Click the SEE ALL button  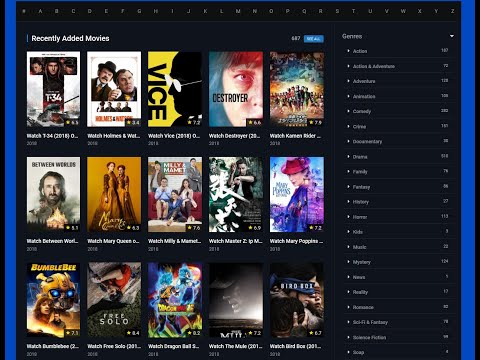pos(313,39)
